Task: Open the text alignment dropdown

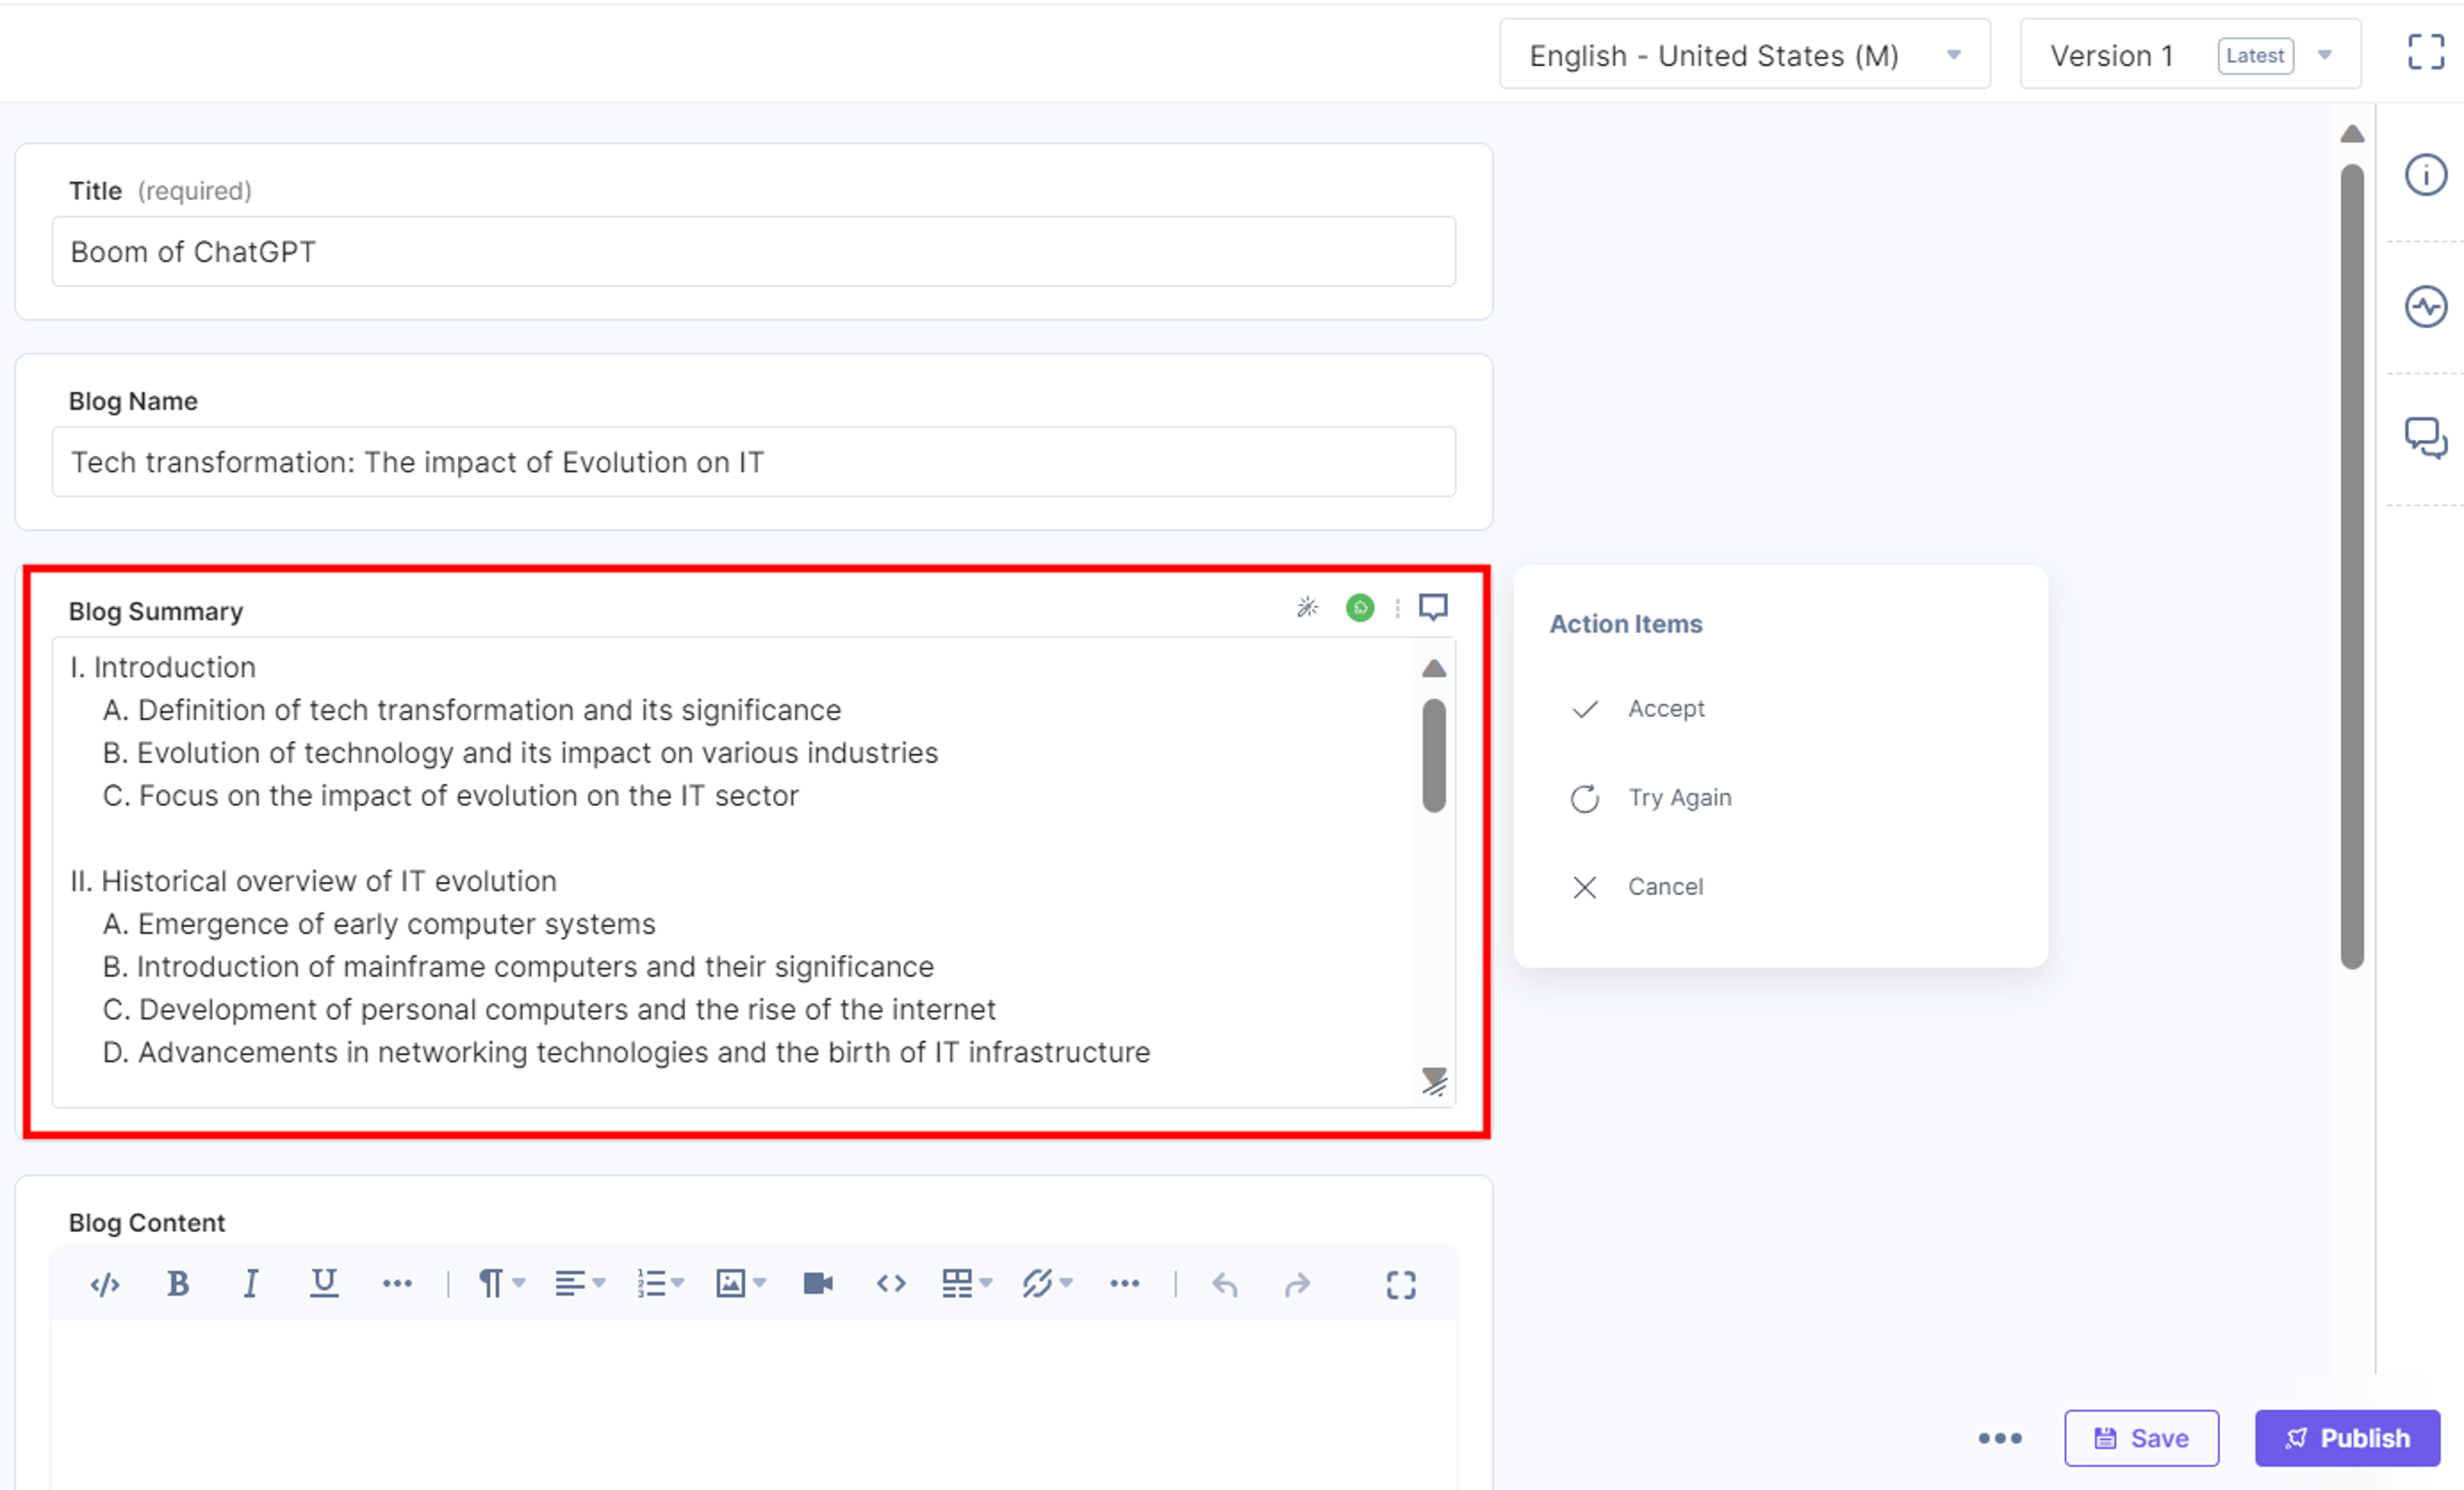Action: (x=580, y=1284)
